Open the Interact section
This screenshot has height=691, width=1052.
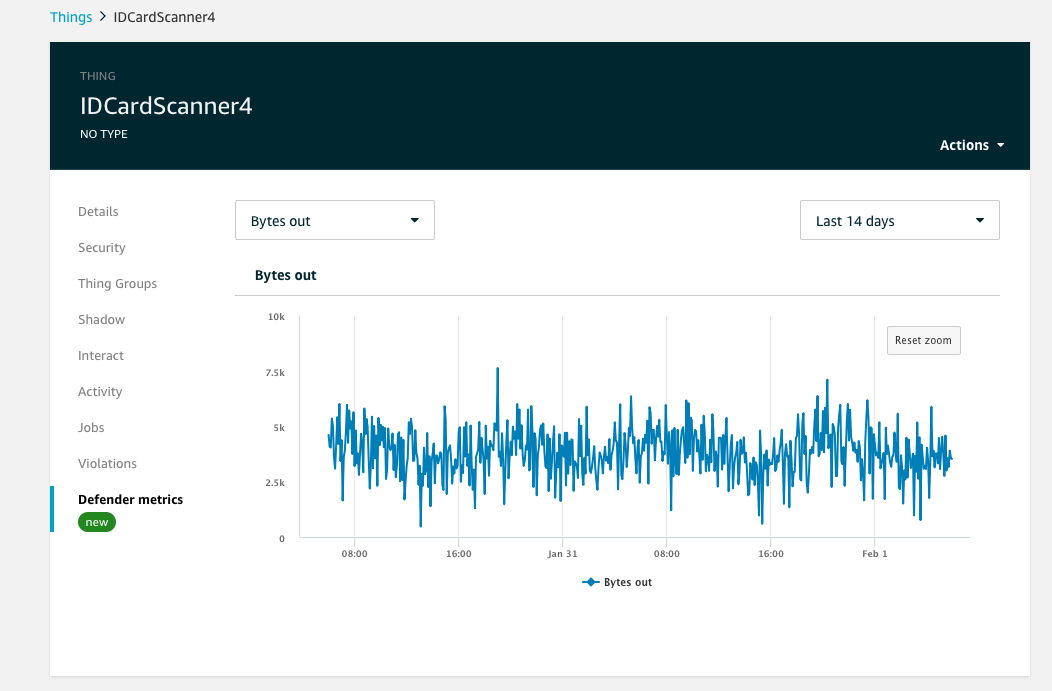pyautogui.click(x=101, y=356)
